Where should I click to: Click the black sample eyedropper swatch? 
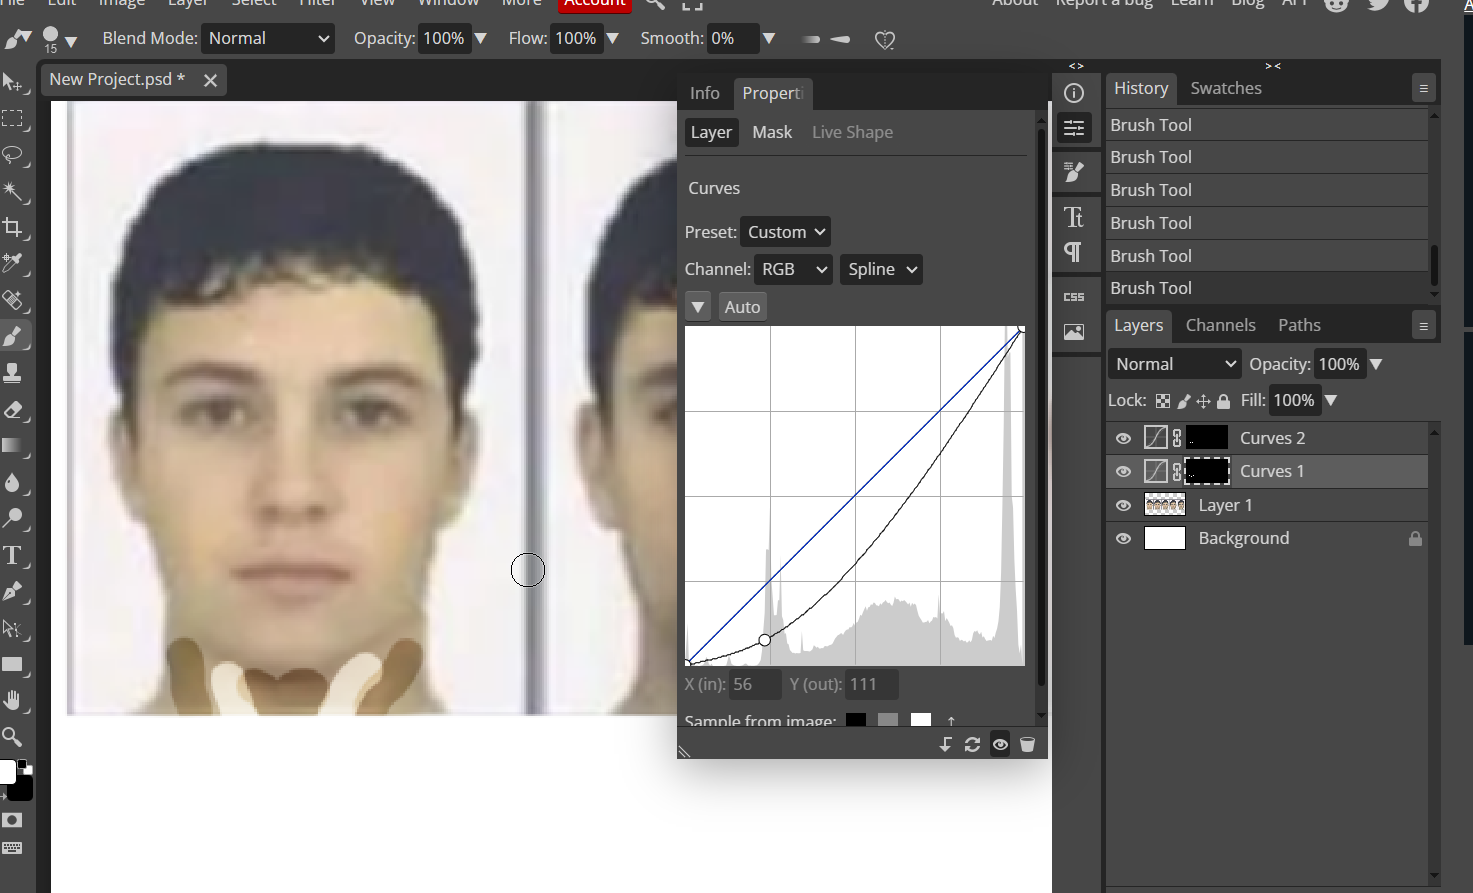856,719
